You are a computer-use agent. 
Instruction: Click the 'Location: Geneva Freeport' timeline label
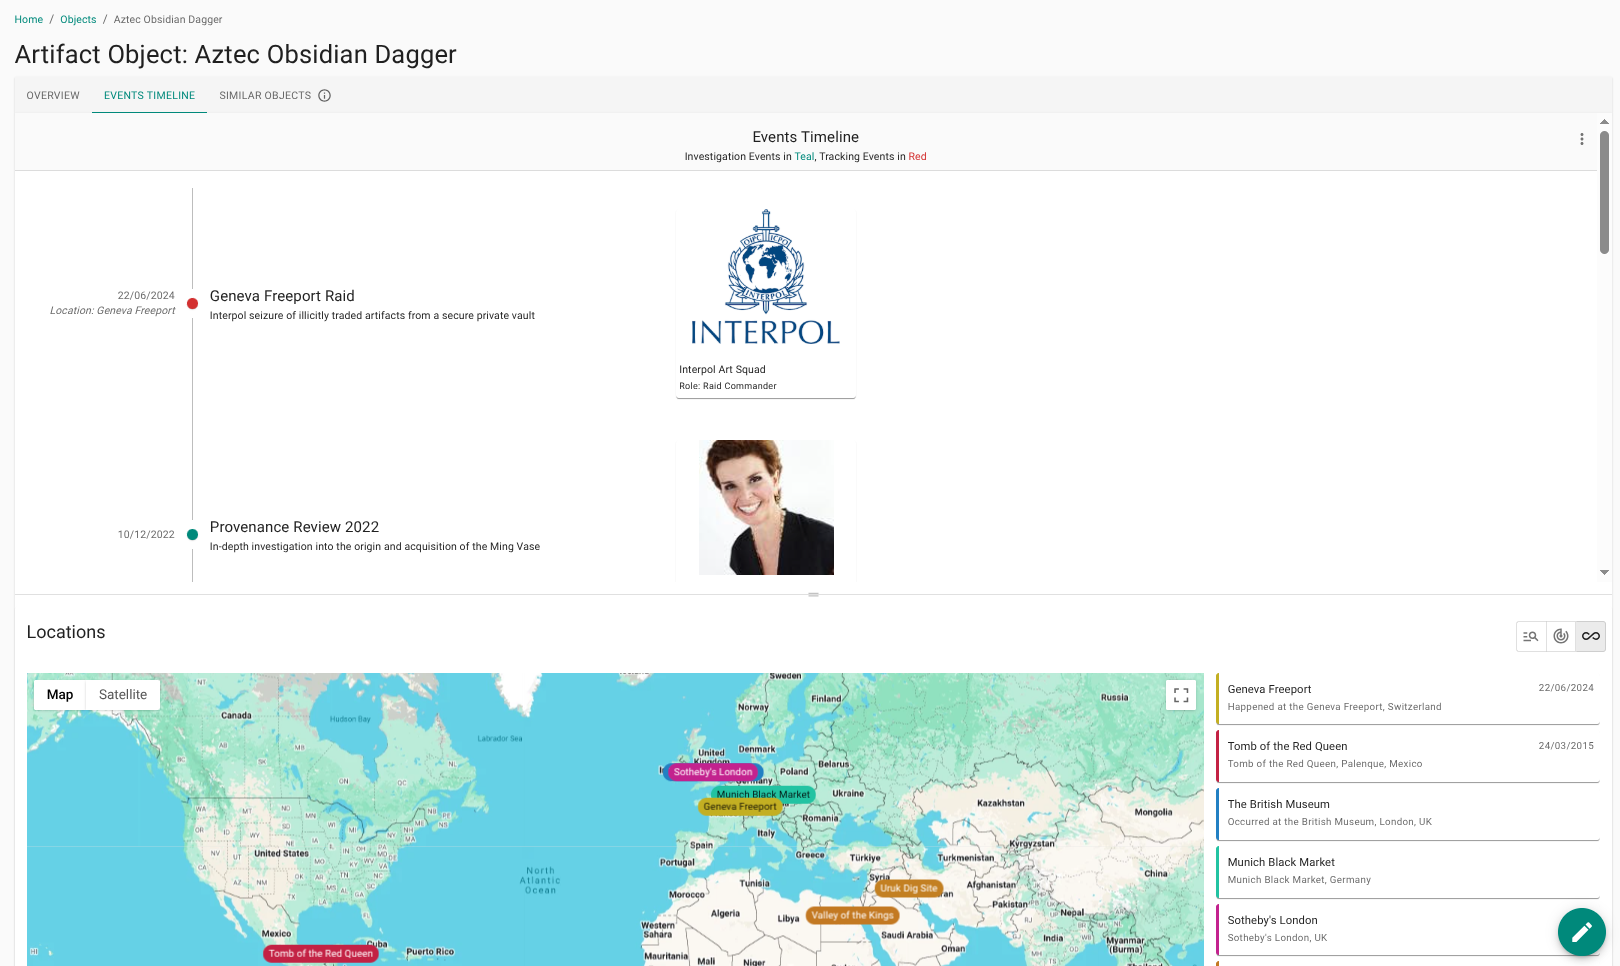click(x=112, y=311)
